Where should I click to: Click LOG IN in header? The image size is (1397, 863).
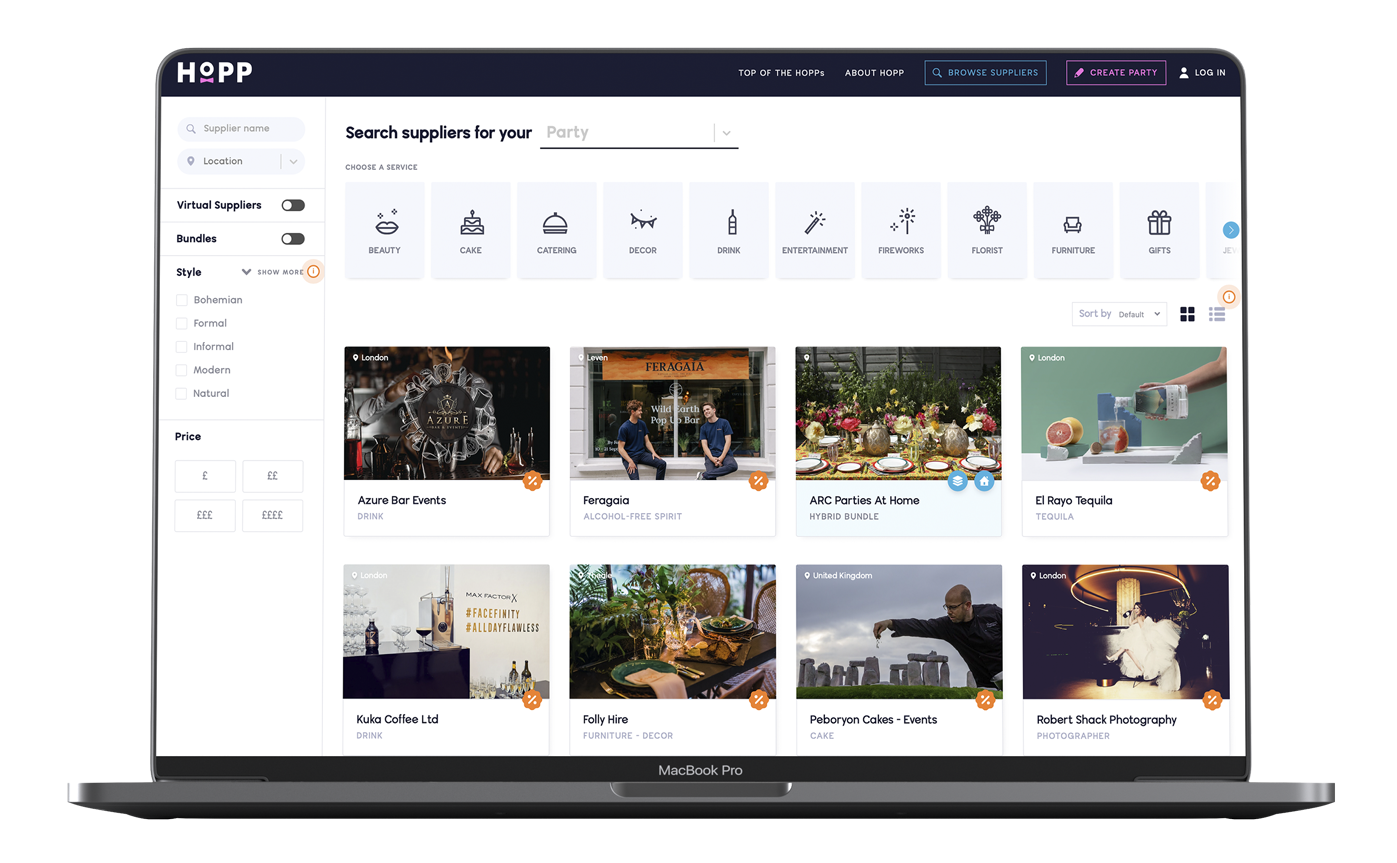click(x=1202, y=73)
